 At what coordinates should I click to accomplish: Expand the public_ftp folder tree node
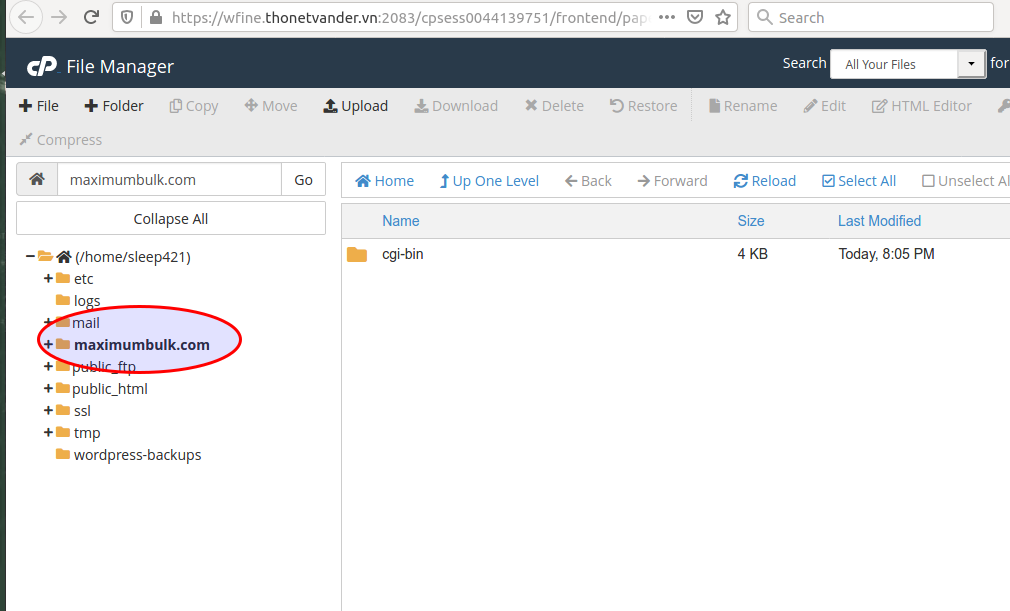[x=48, y=366]
